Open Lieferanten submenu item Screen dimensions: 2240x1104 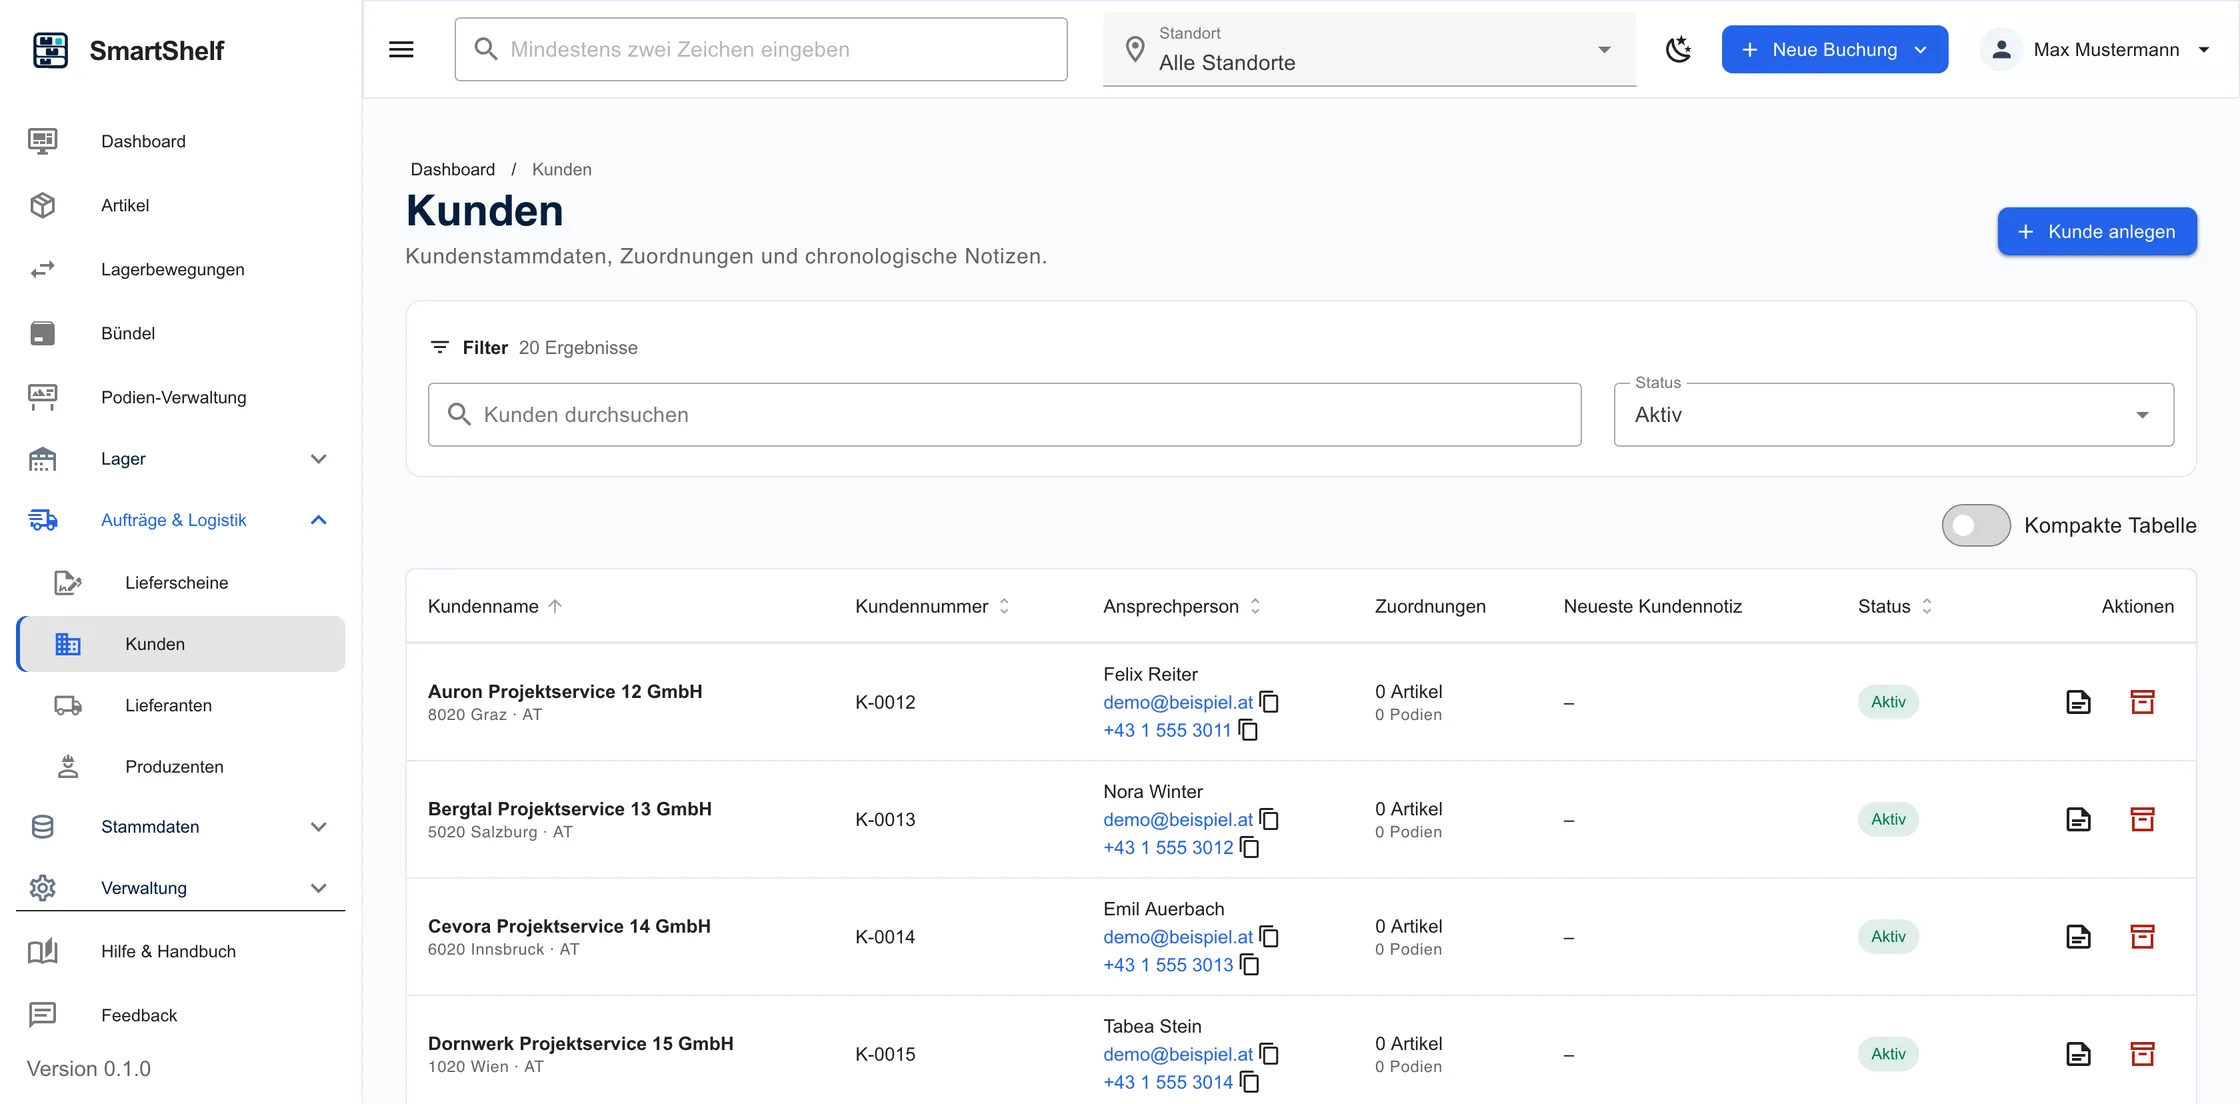(x=180, y=705)
